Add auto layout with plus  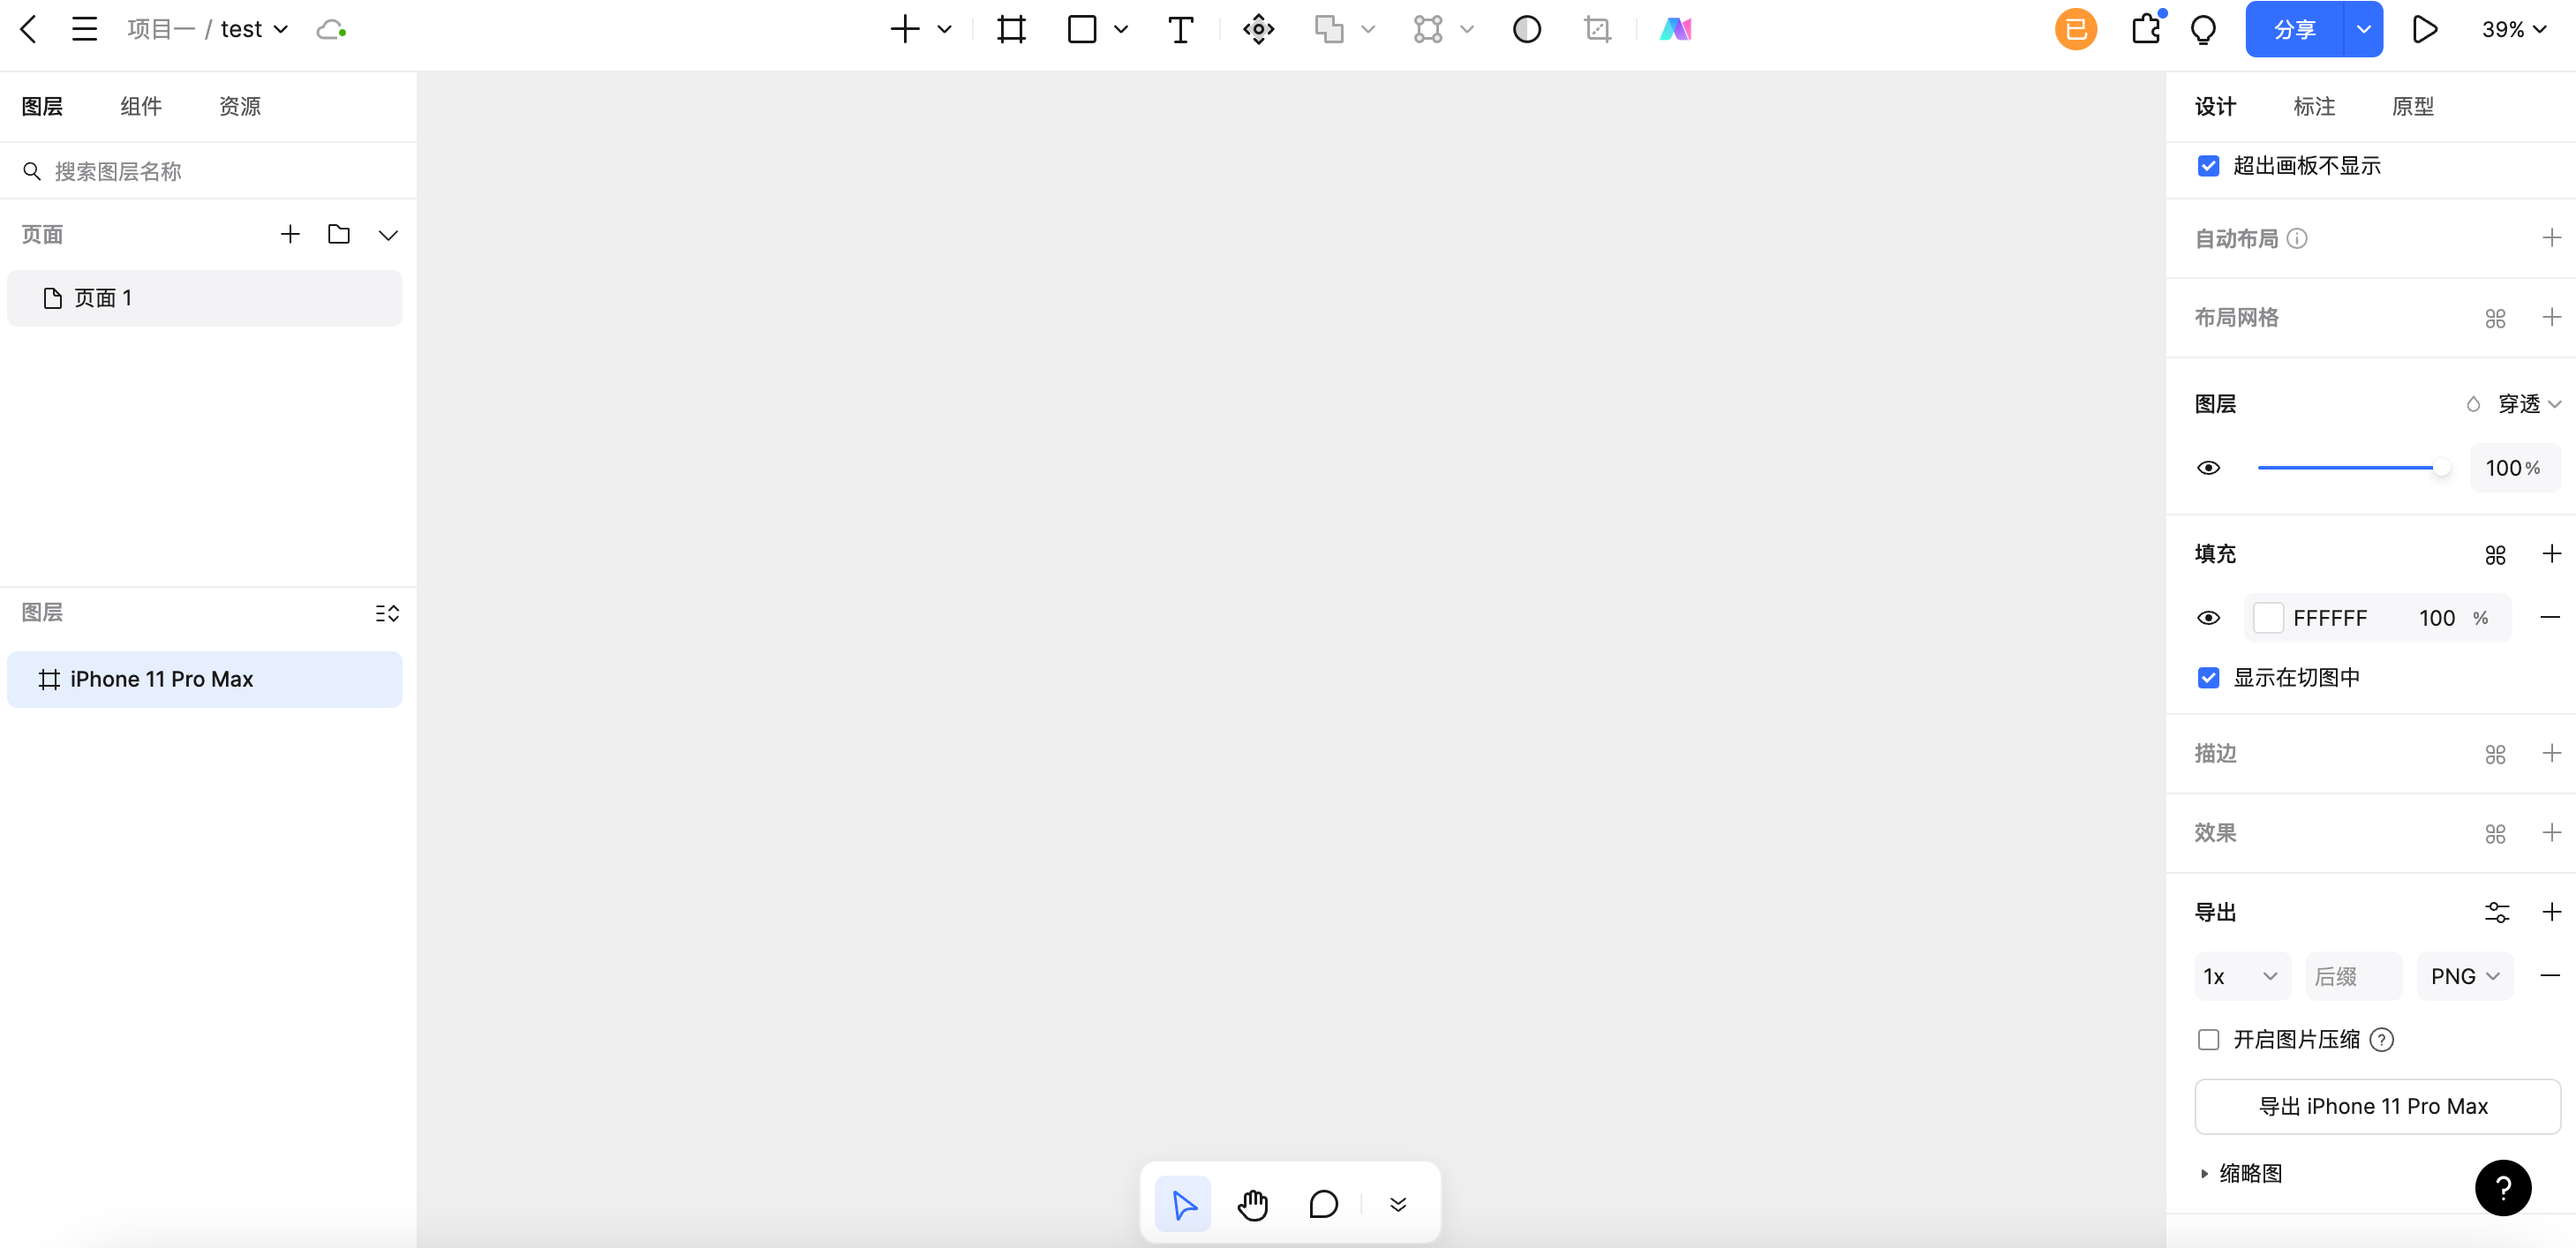pyautogui.click(x=2551, y=238)
